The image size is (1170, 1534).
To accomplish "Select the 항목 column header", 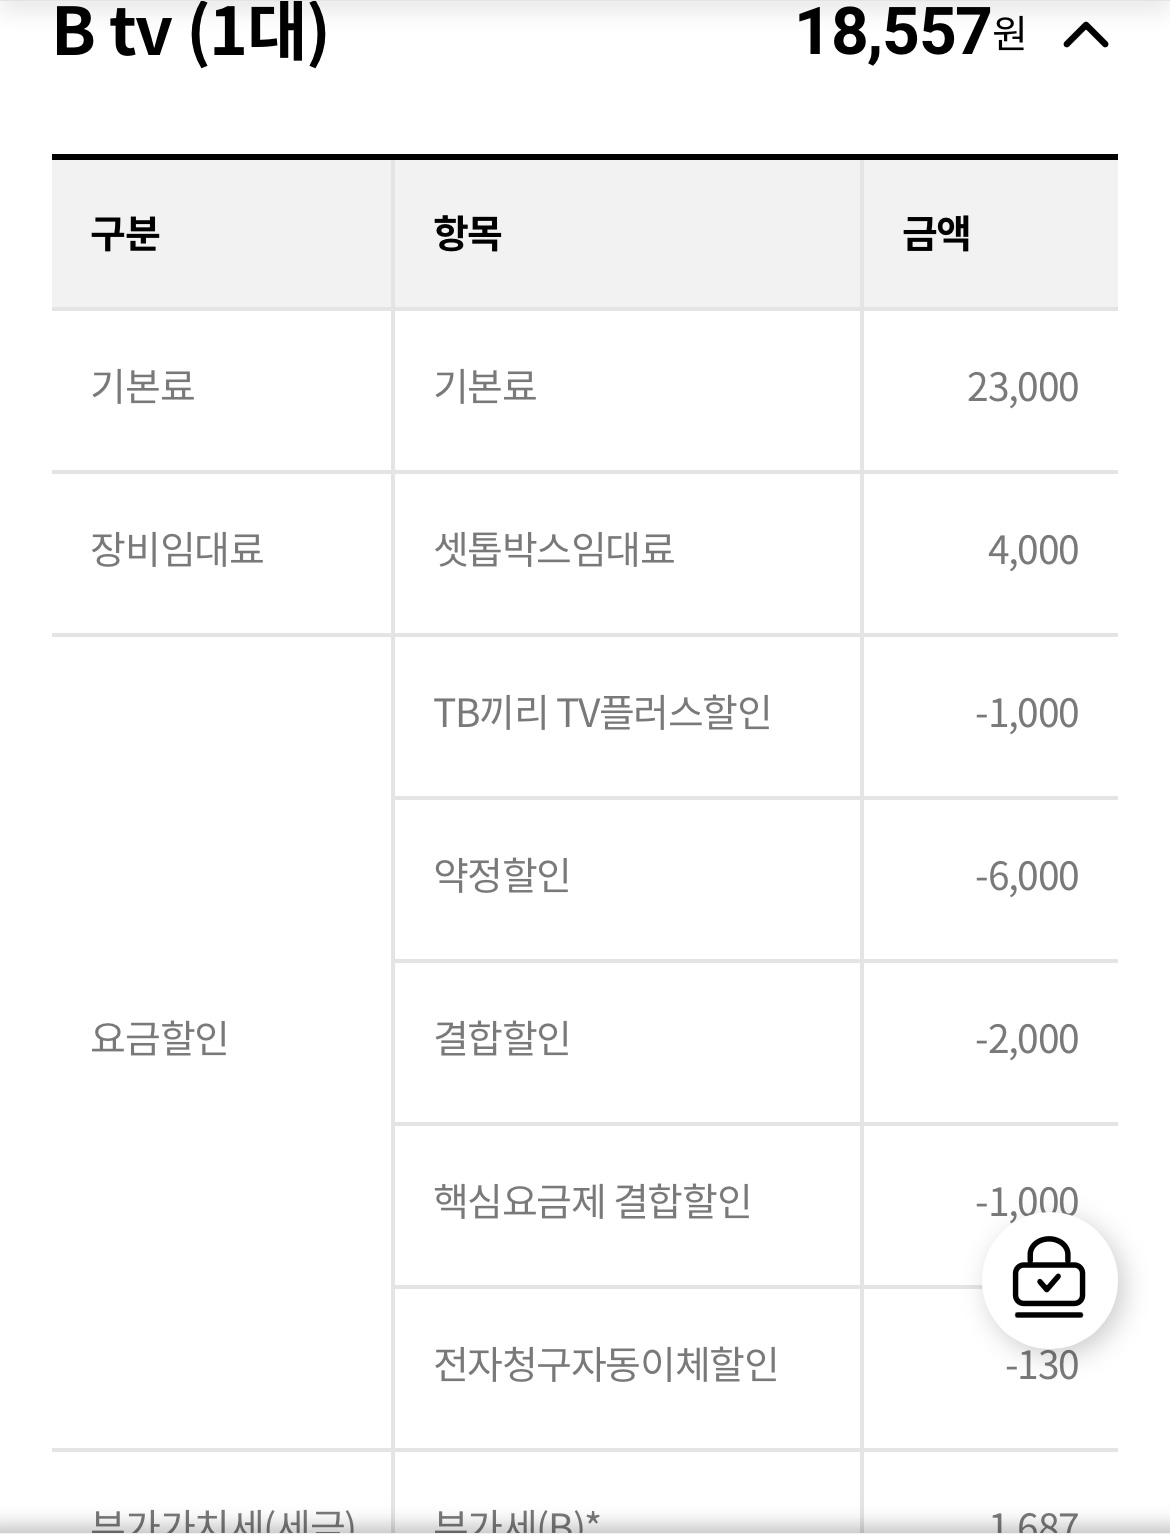I will point(468,234).
